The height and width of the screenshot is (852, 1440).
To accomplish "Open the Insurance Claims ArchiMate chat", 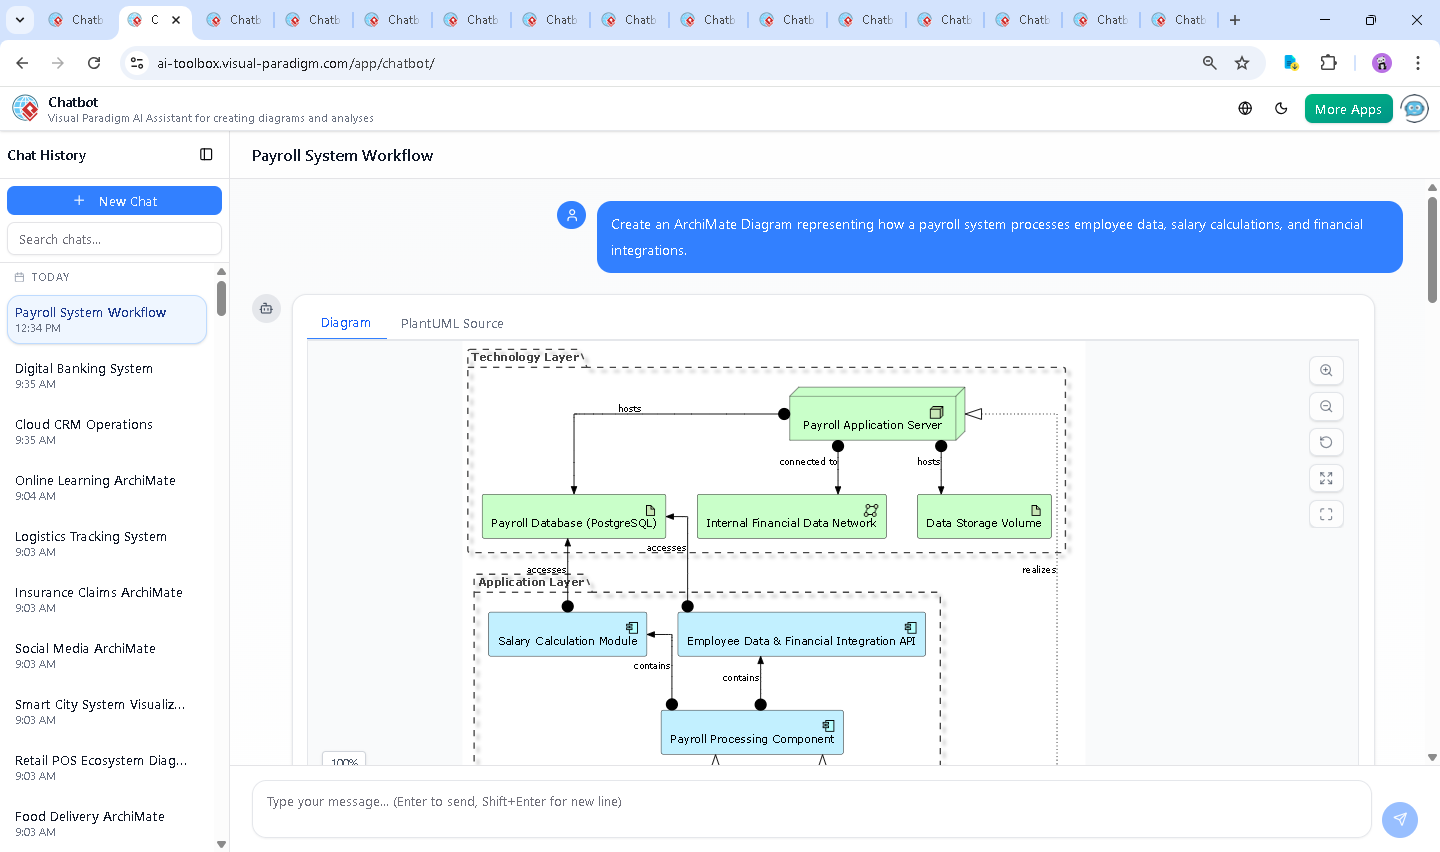I will pyautogui.click(x=98, y=592).
